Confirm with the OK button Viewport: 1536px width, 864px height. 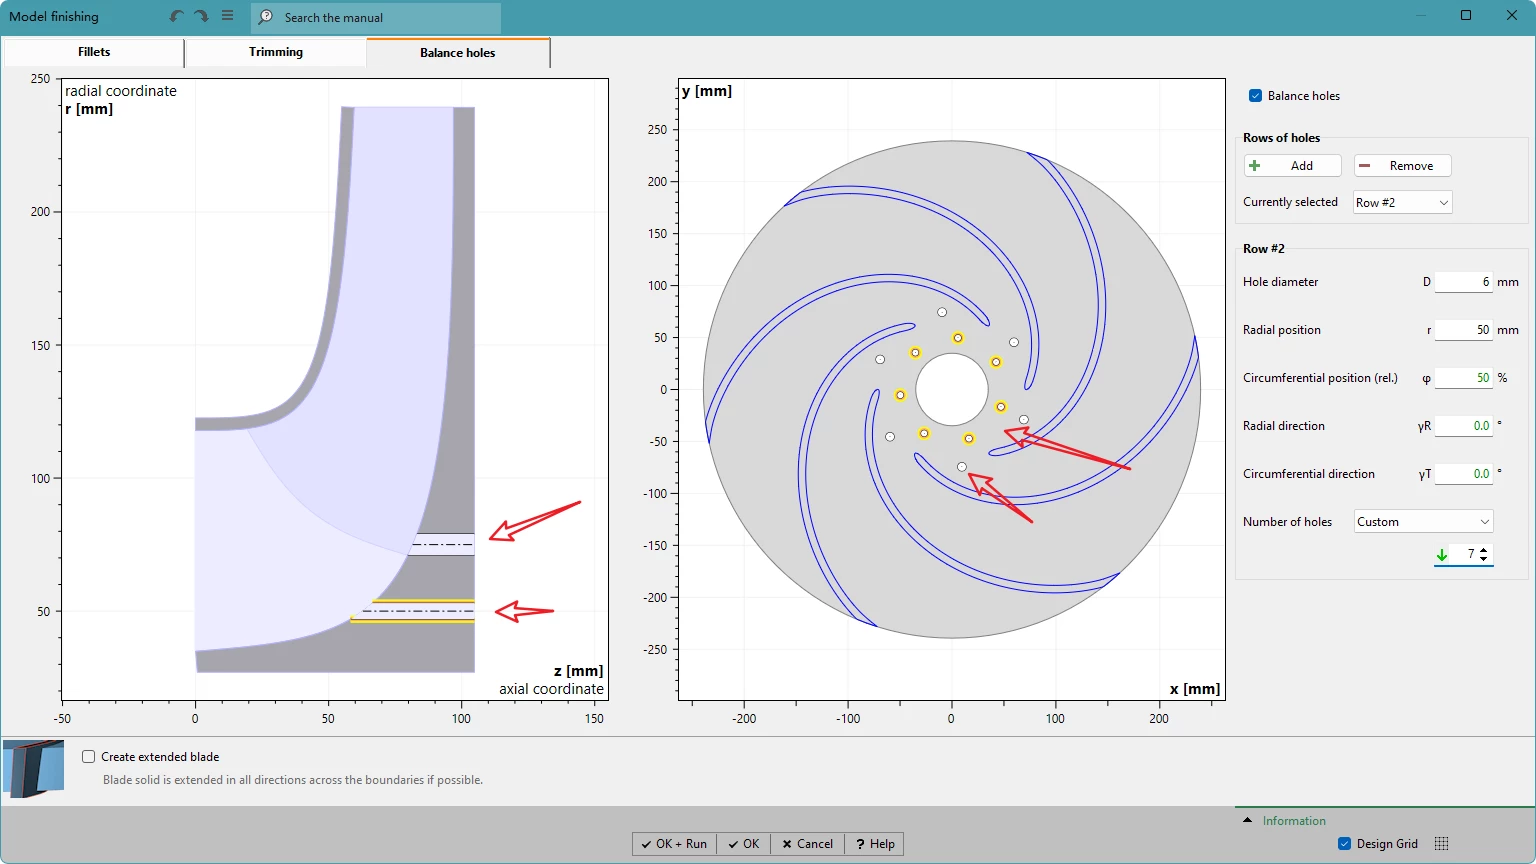(744, 844)
